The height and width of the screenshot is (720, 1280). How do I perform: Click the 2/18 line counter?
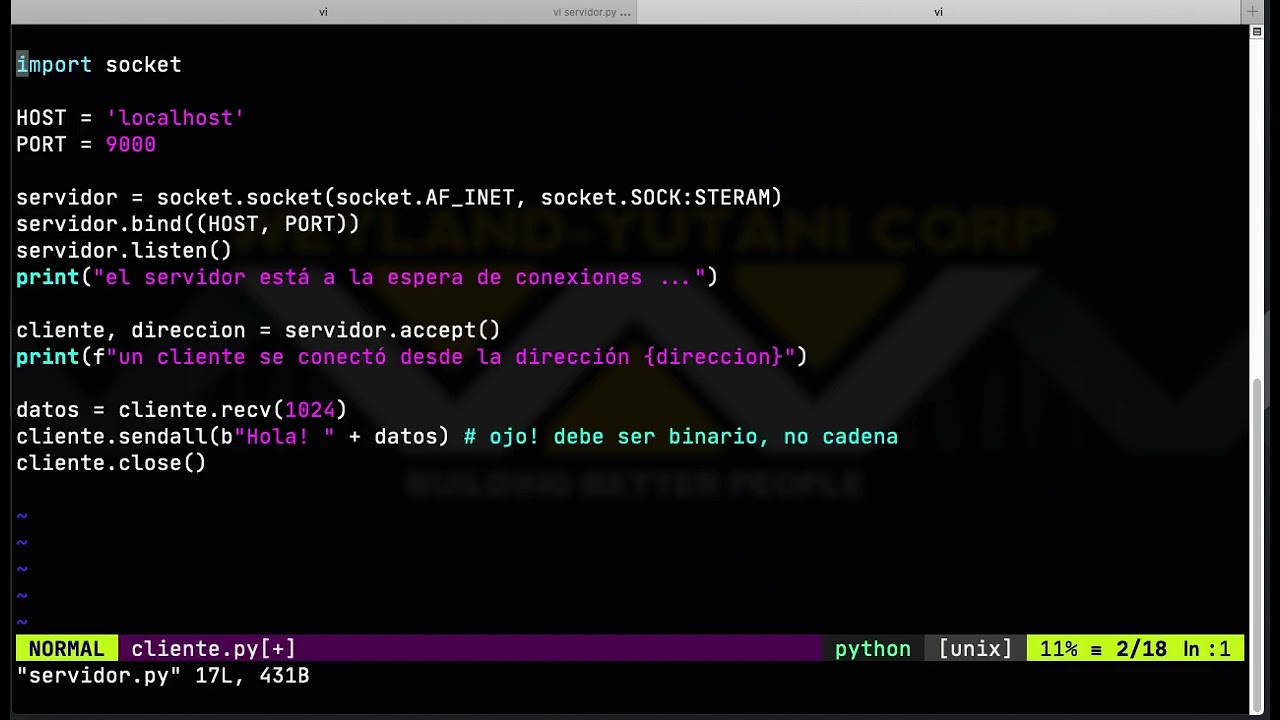tap(1142, 649)
